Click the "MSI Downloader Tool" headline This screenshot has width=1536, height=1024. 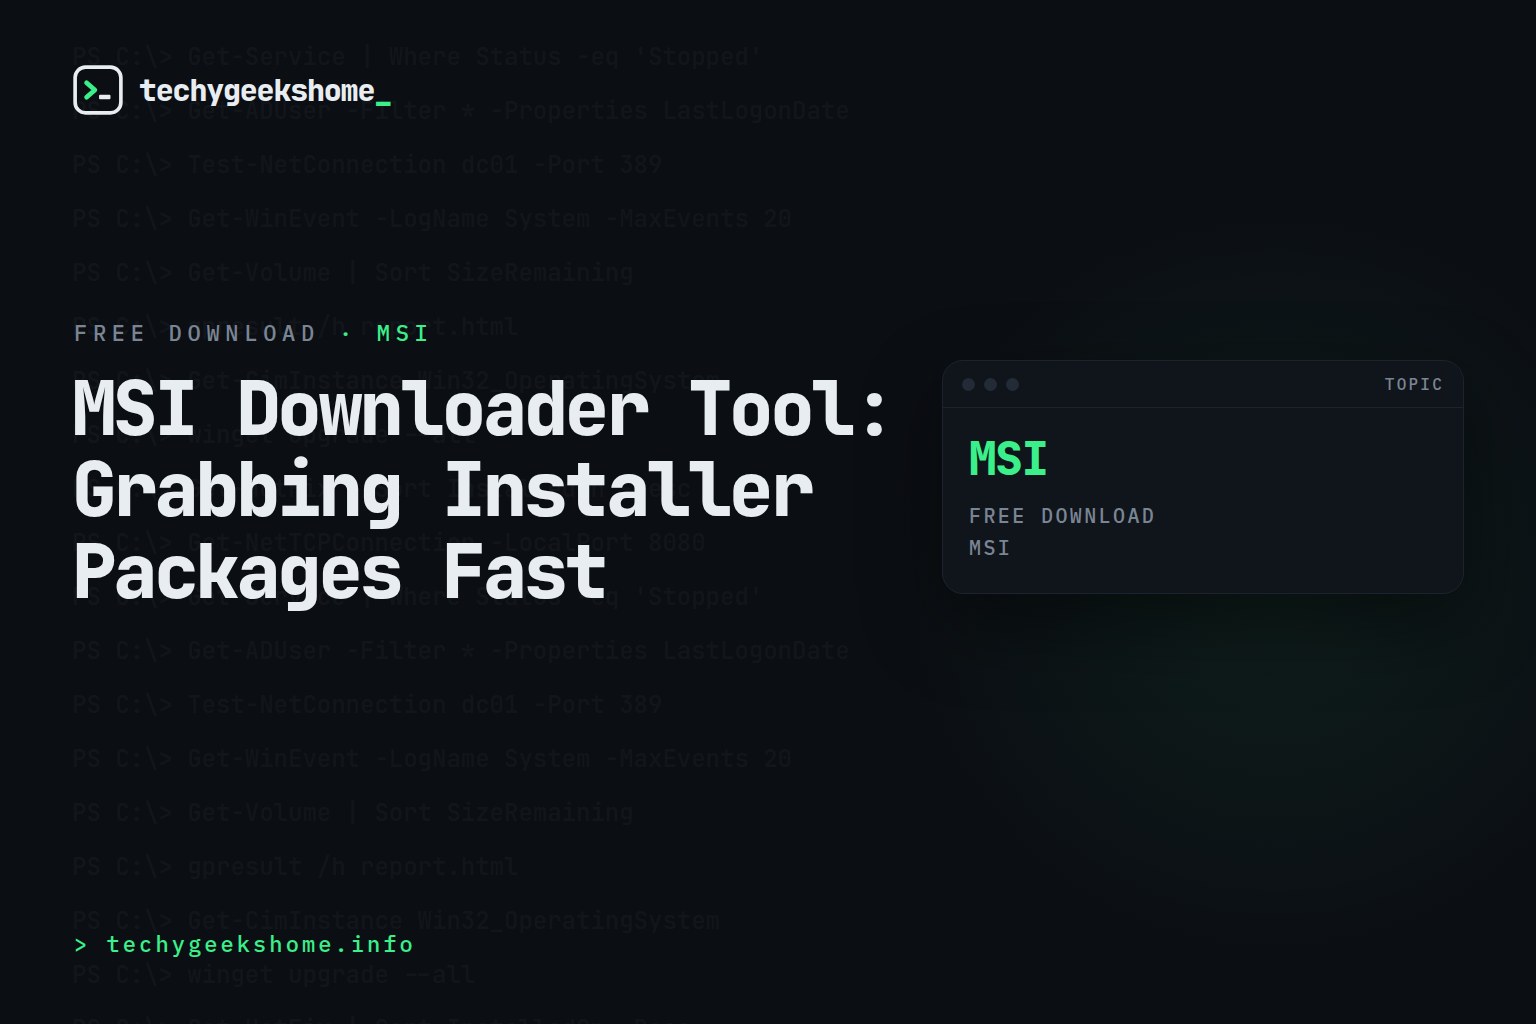coord(481,491)
